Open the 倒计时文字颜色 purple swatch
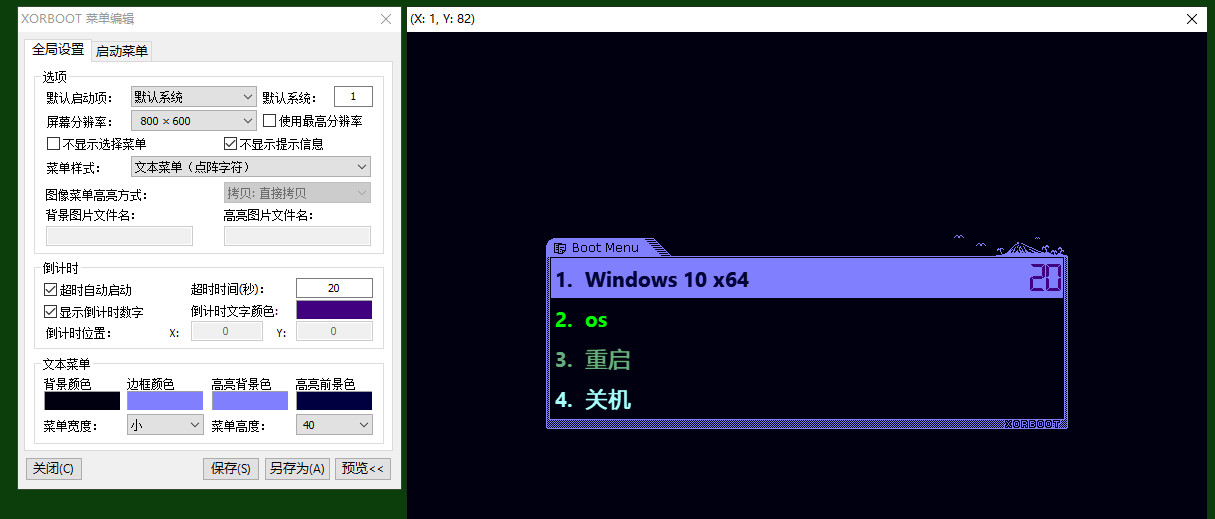The width and height of the screenshot is (1215, 519). [334, 310]
